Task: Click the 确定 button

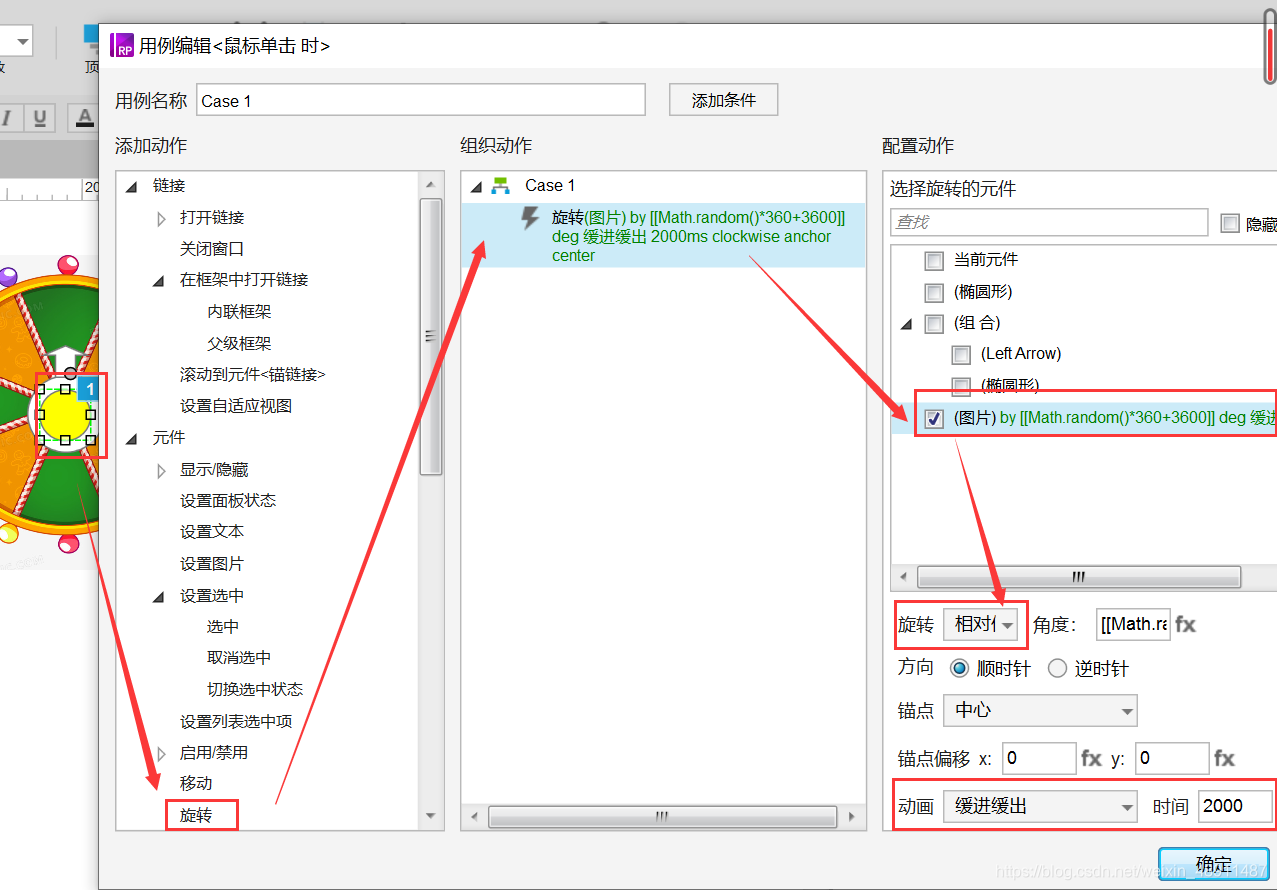Action: (1214, 865)
